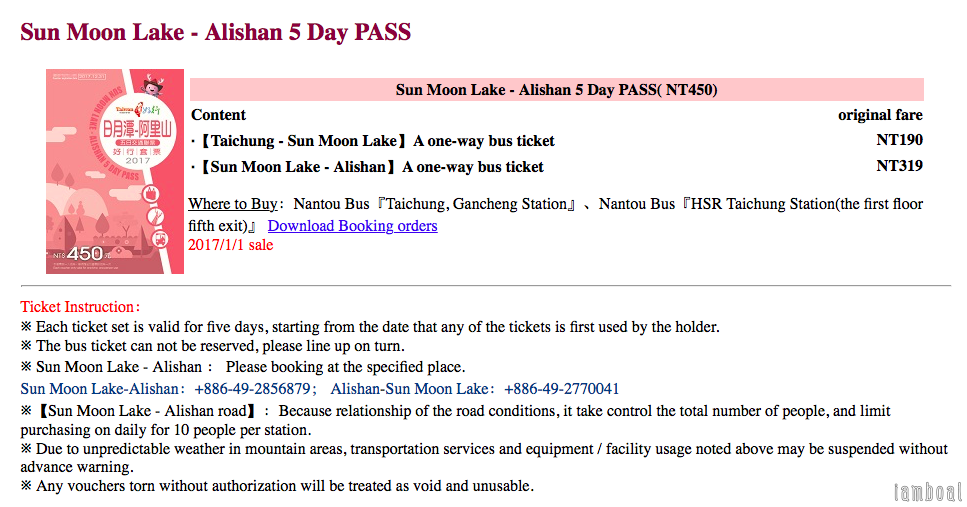Click the NT319 original fare value
967x507 pixels.
(x=899, y=166)
